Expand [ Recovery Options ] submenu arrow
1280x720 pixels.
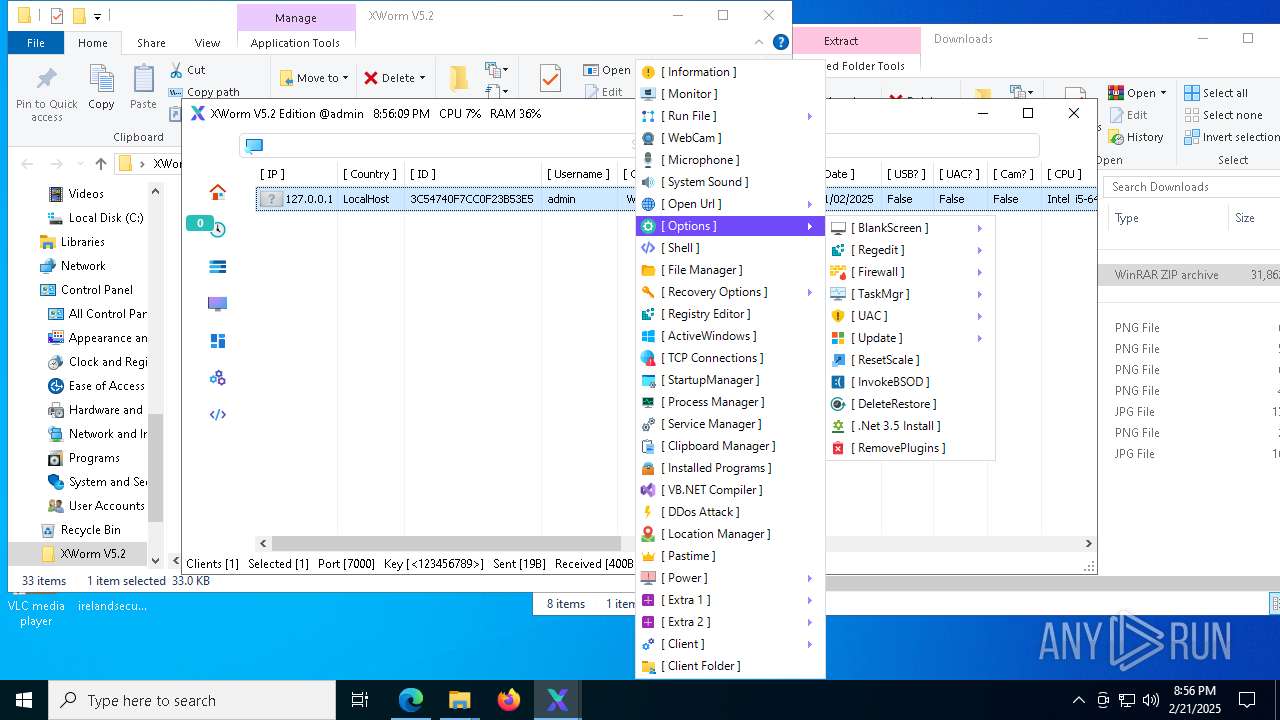point(810,292)
